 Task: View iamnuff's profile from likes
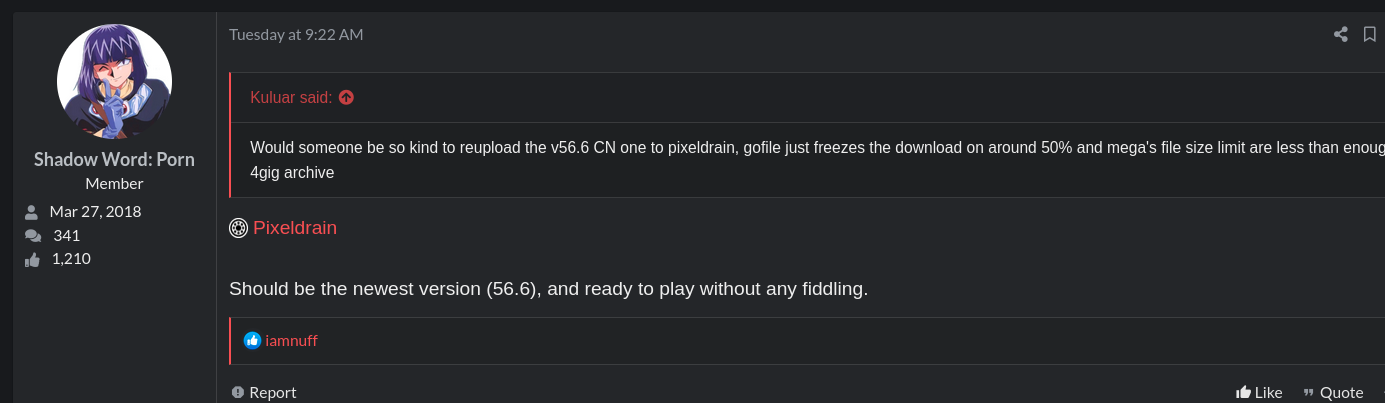pos(291,341)
